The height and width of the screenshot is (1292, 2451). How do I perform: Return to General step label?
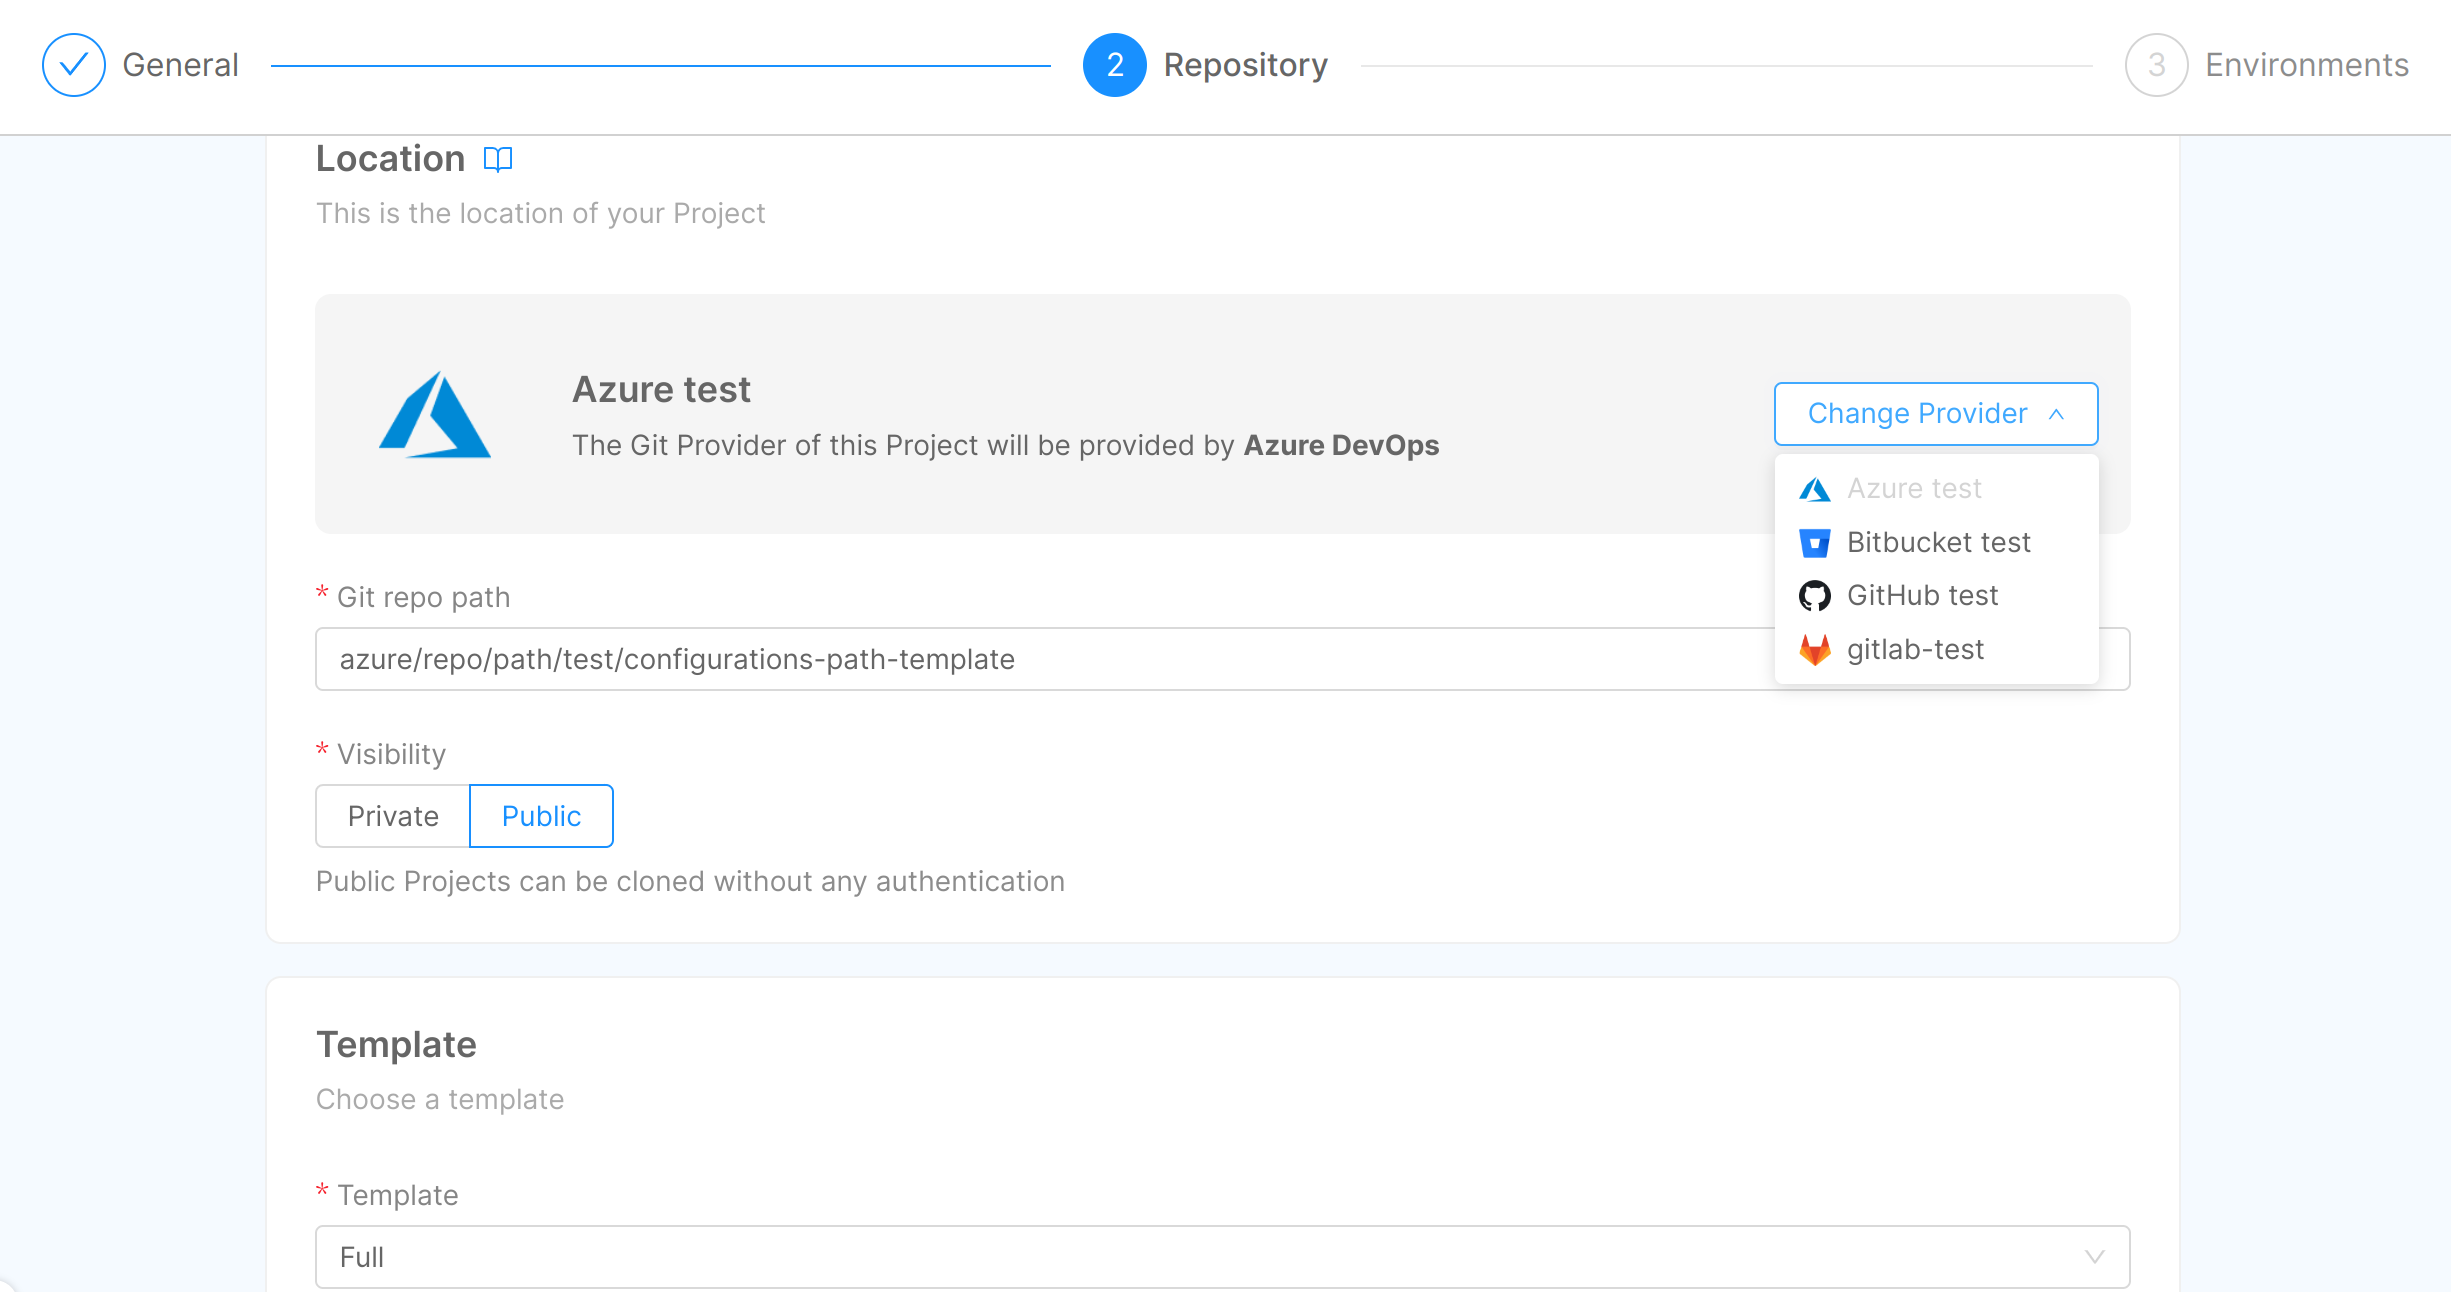click(x=180, y=65)
